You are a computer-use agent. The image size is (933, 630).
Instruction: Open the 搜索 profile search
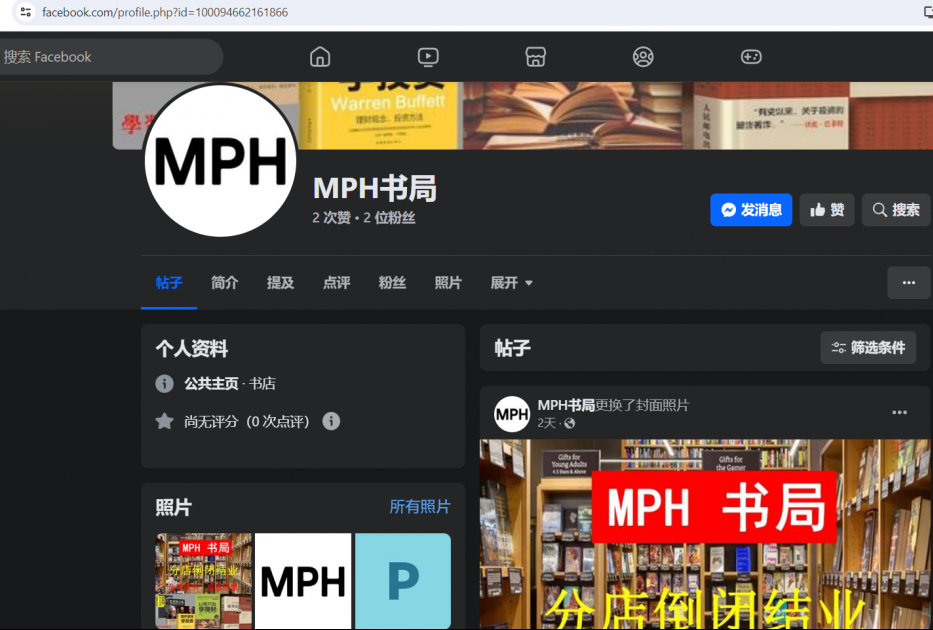[895, 209]
